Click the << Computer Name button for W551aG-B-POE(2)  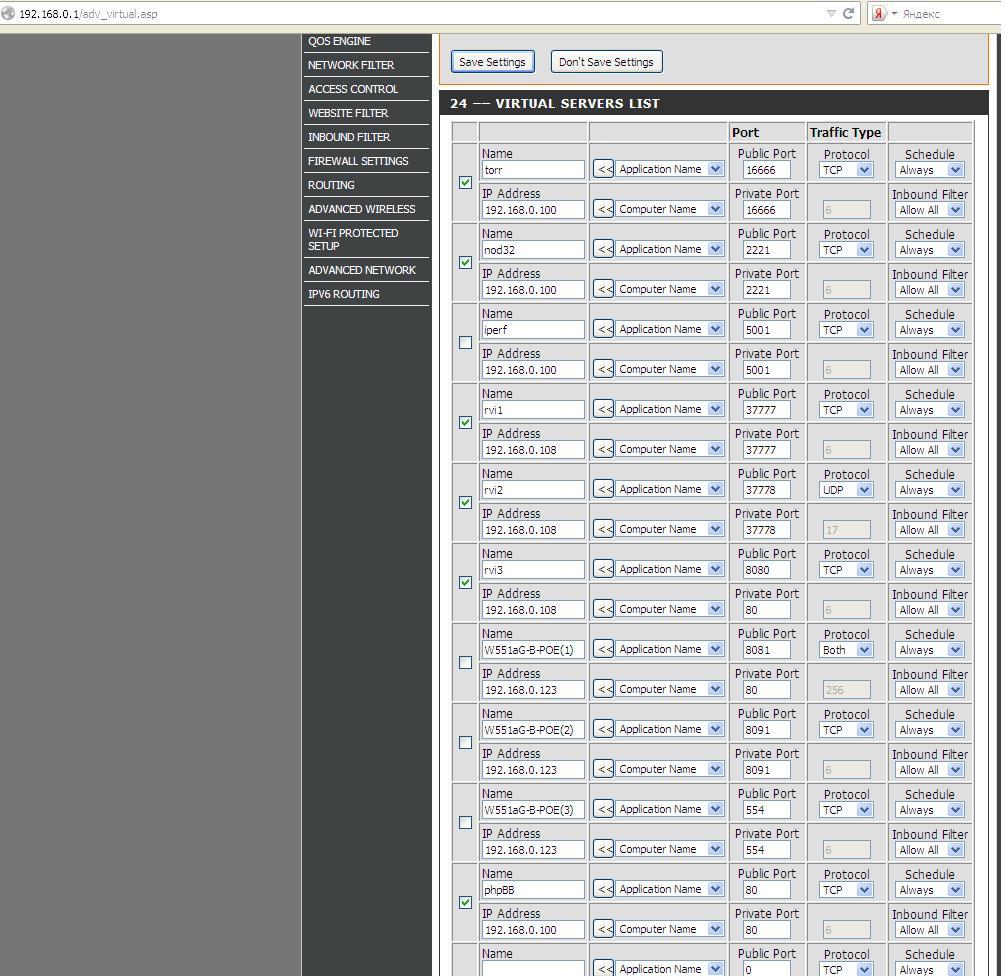604,769
